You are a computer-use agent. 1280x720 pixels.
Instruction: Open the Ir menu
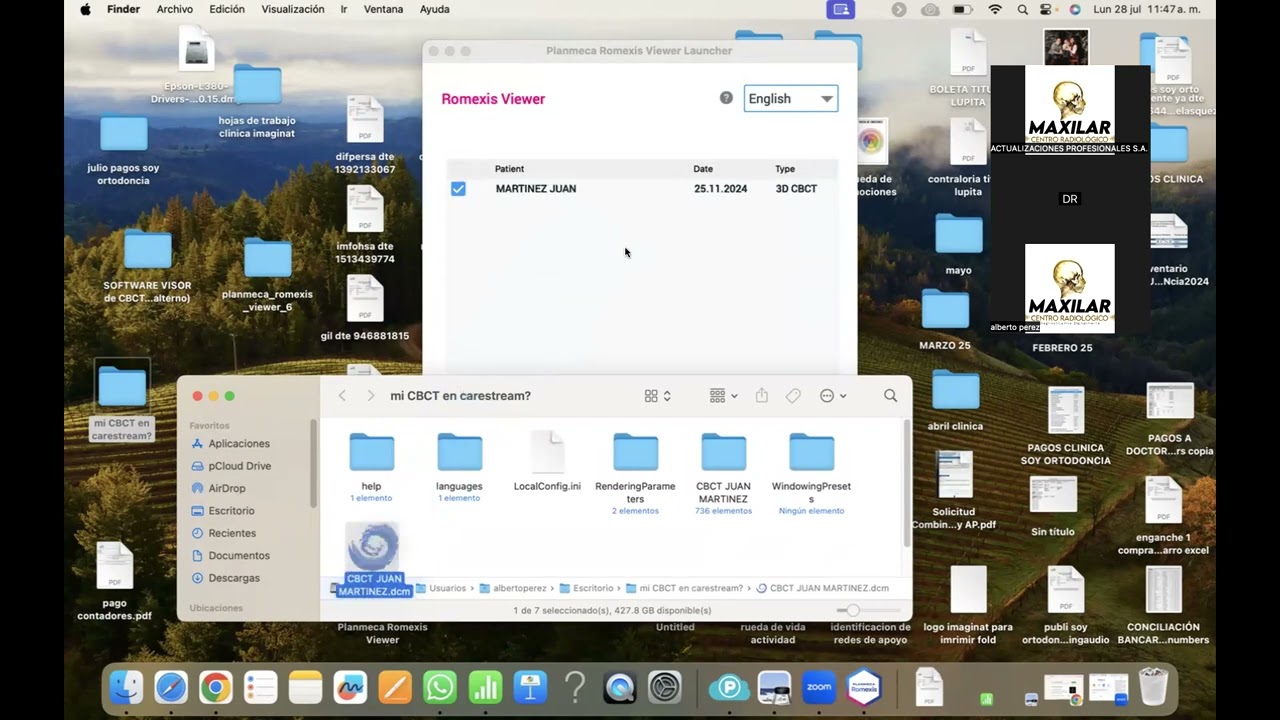344,9
